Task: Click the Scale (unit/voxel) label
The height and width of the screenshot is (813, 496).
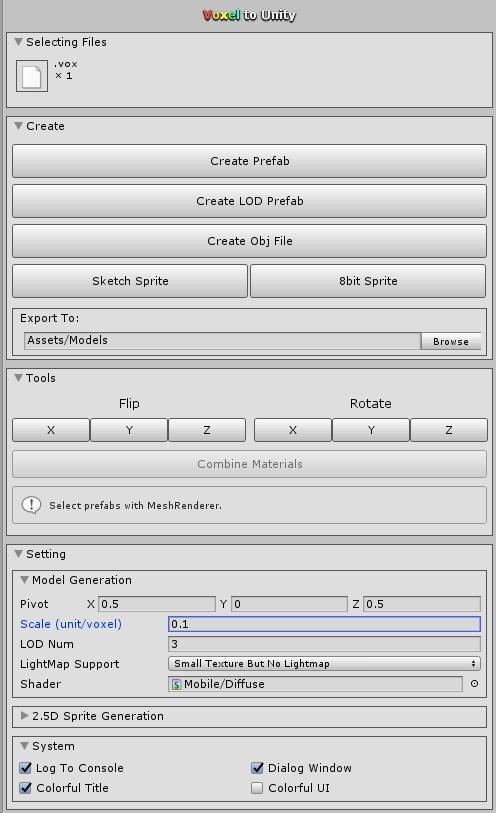Action: pos(71,624)
